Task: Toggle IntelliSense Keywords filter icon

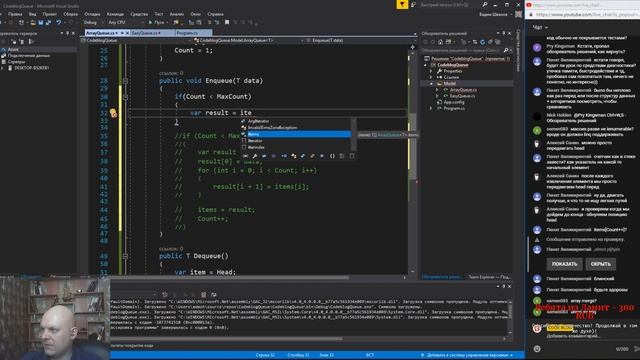Action: point(342,156)
